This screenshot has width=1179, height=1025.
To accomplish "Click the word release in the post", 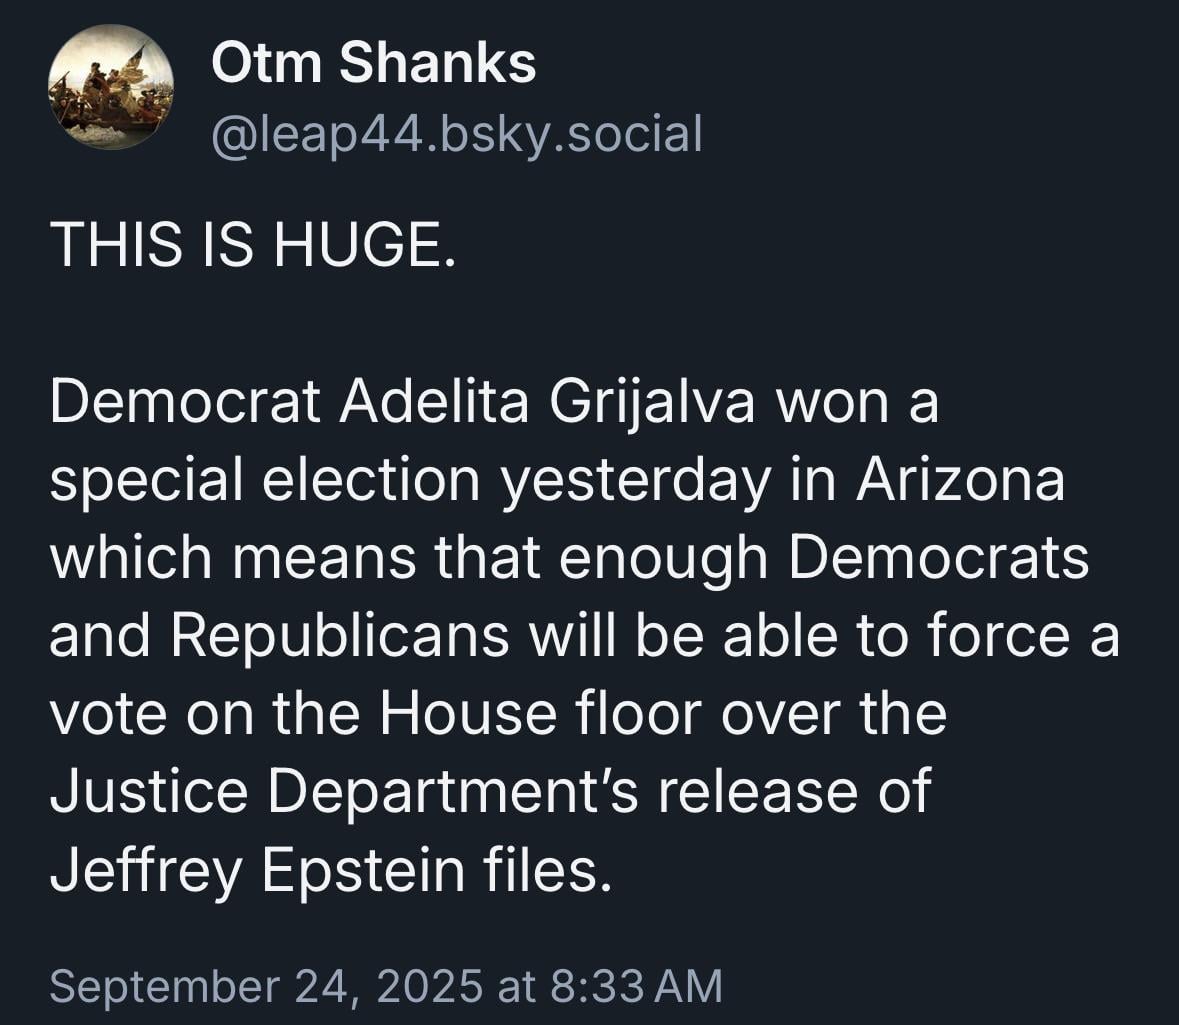I will [x=758, y=792].
